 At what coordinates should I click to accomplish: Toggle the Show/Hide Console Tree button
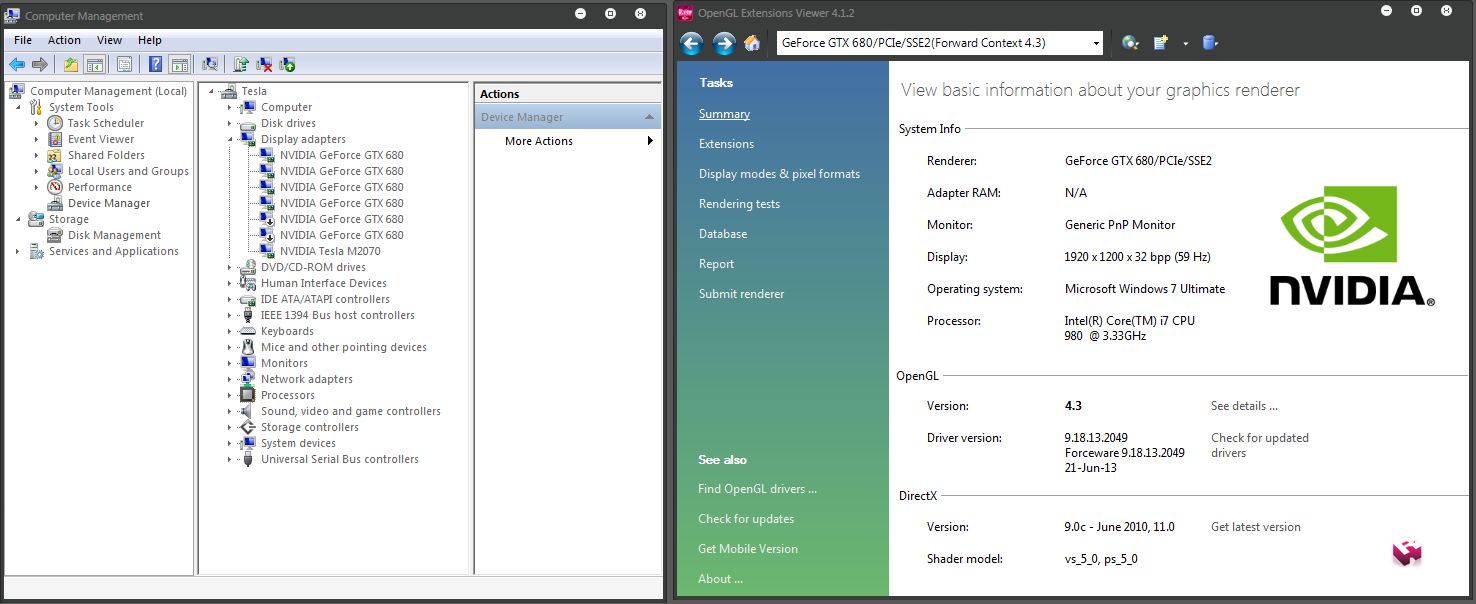(x=94, y=64)
